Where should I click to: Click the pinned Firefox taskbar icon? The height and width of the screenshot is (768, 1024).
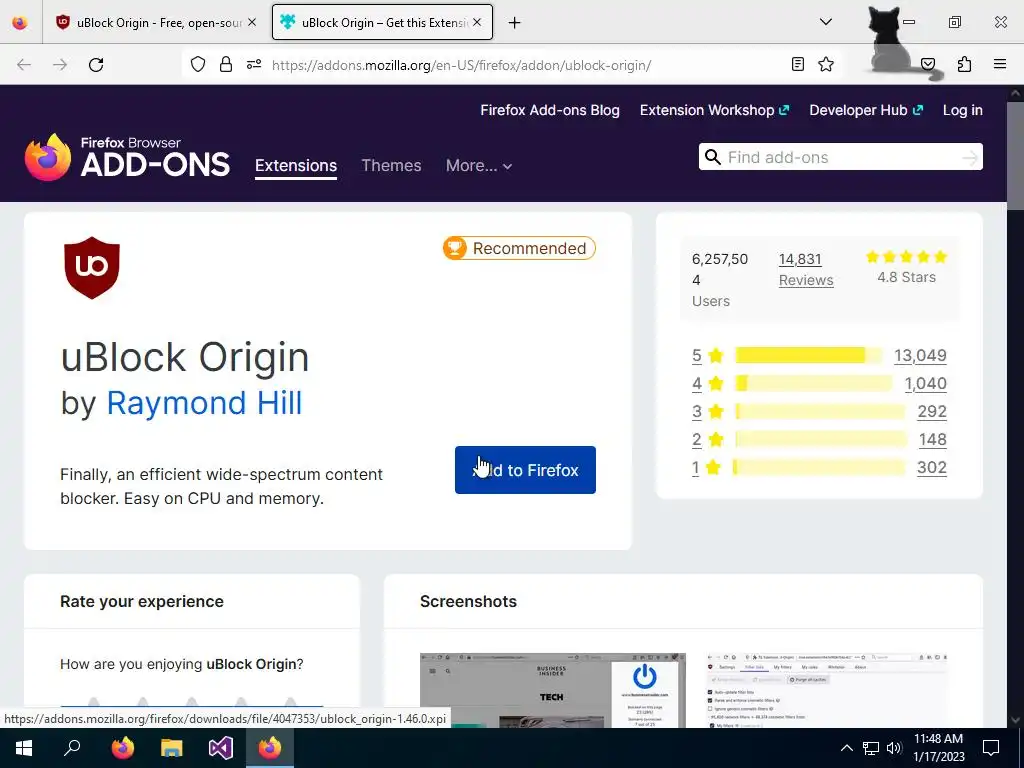coord(122,748)
